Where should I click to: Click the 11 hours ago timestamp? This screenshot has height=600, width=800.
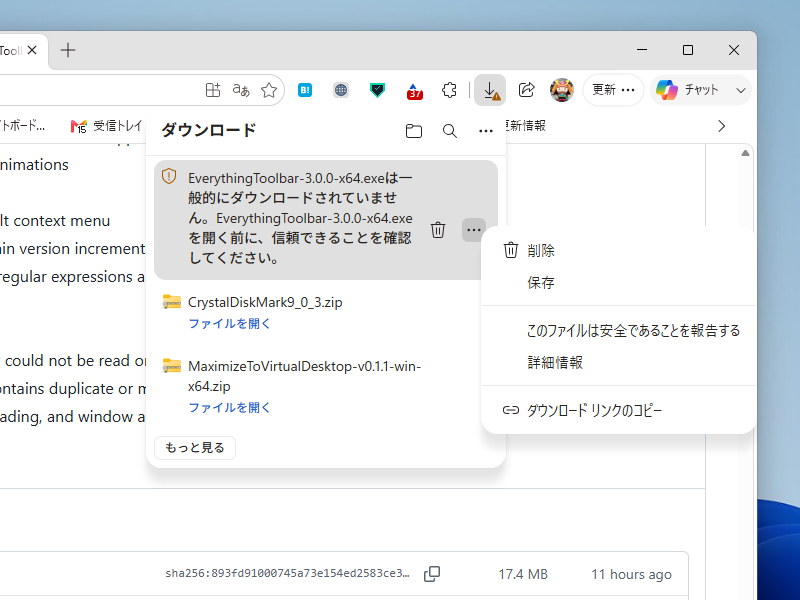(631, 574)
